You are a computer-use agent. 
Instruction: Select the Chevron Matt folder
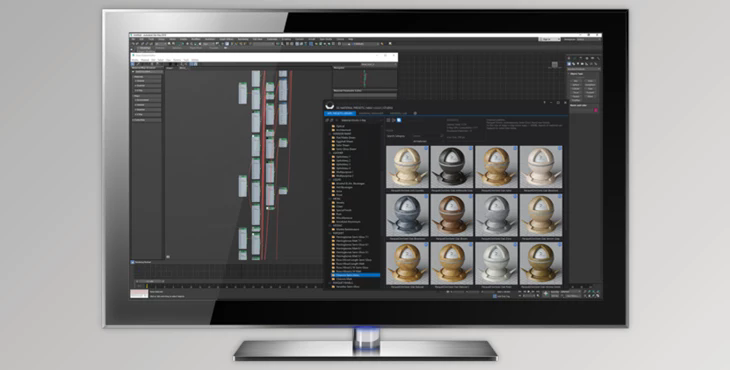tap(344, 279)
